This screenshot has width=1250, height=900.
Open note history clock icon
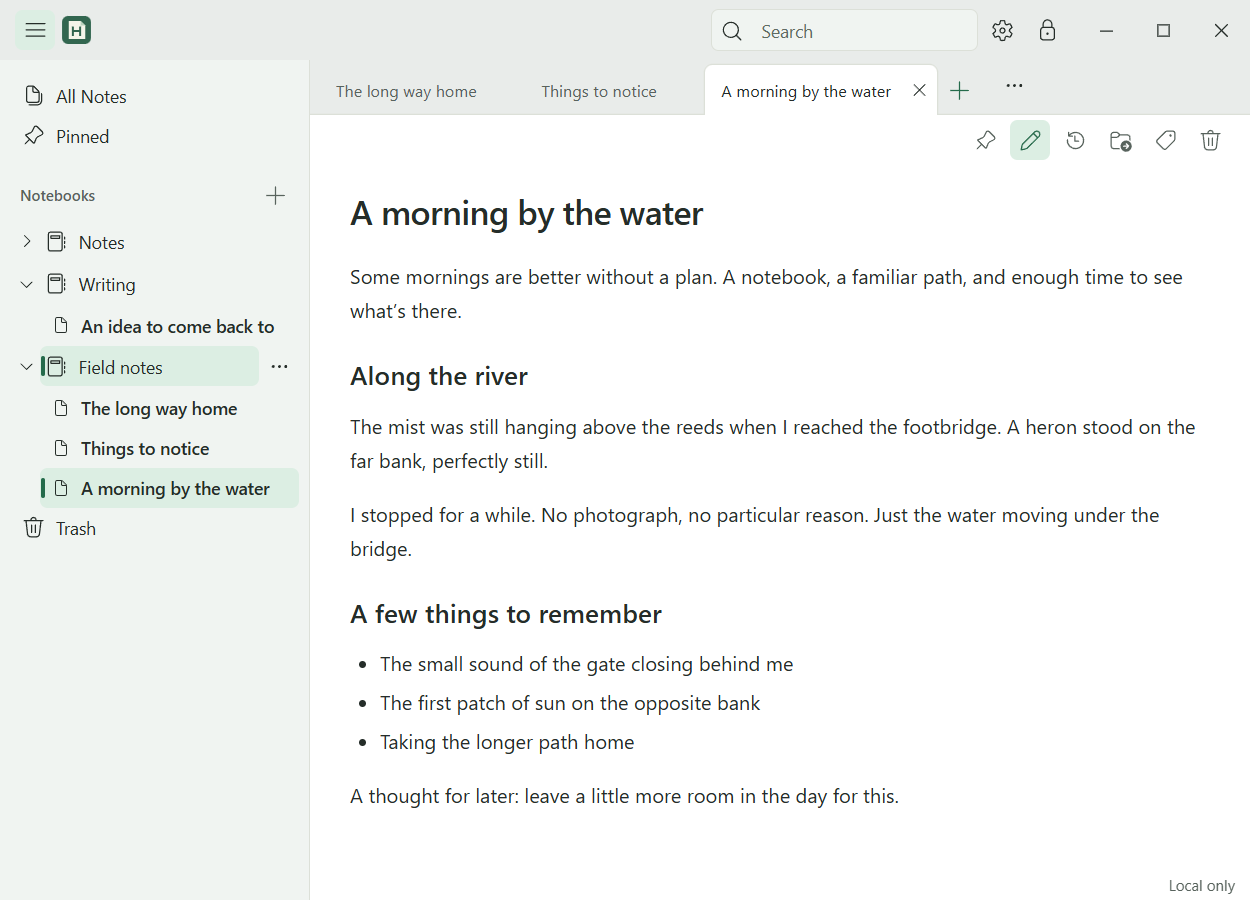point(1075,140)
